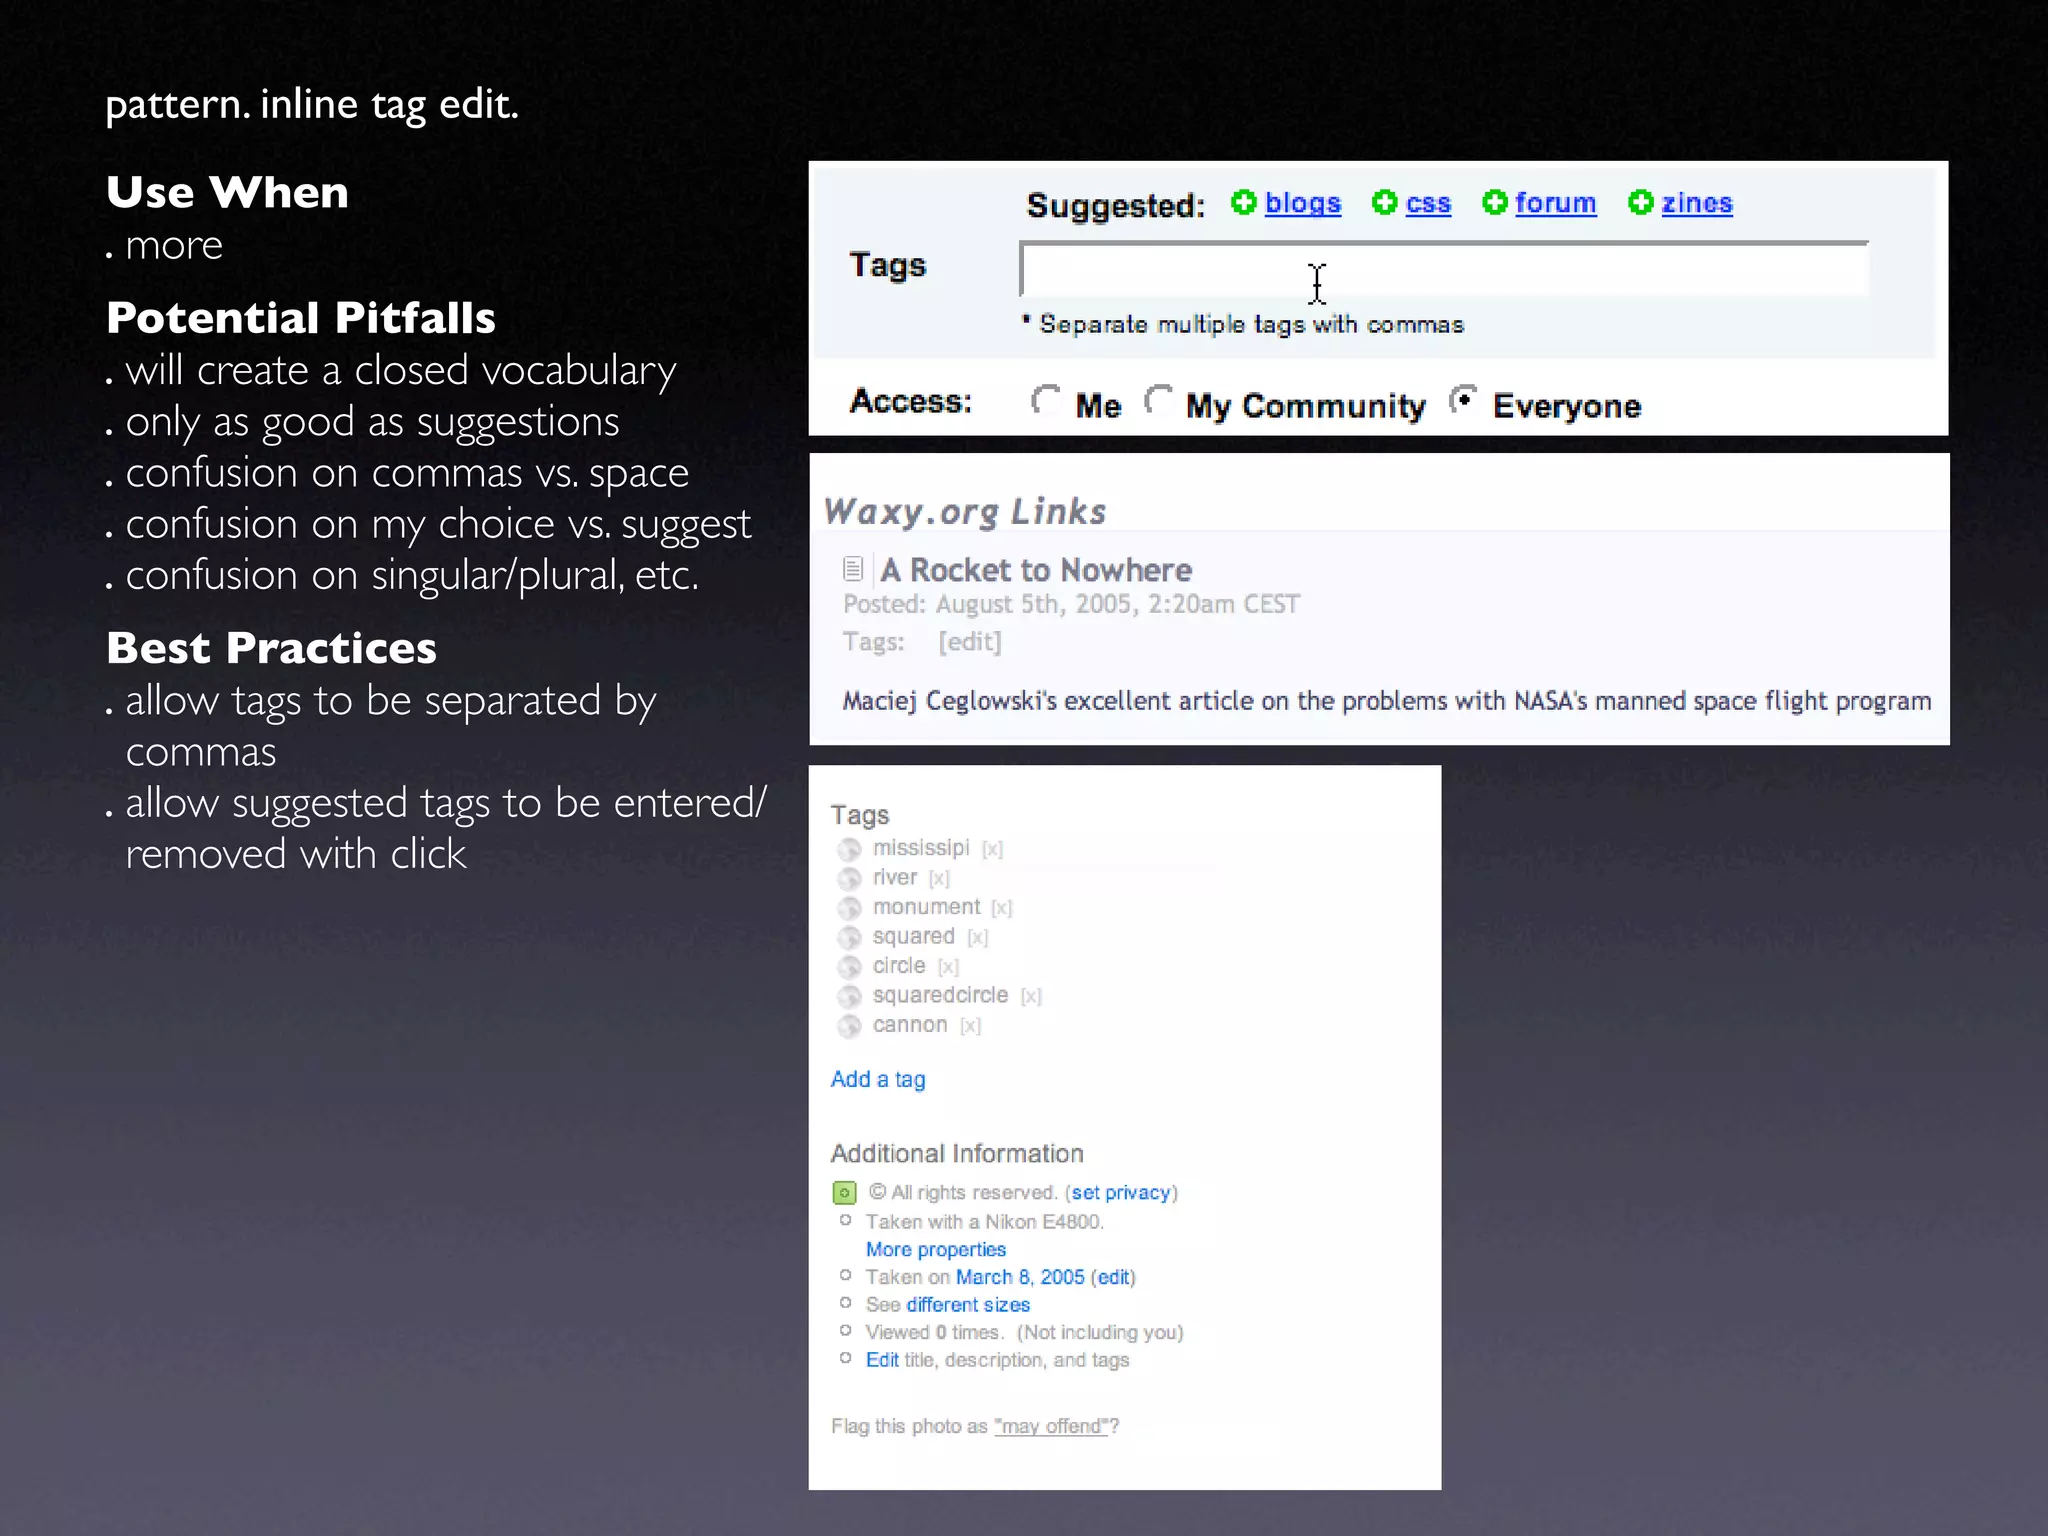Open the cannon tag

[910, 1025]
